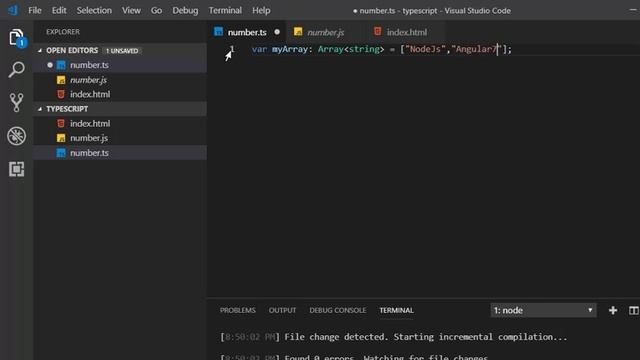Image resolution: width=640 pixels, height=360 pixels.
Task: Click the TypeScript icon on the number.ts tab
Action: point(219,31)
